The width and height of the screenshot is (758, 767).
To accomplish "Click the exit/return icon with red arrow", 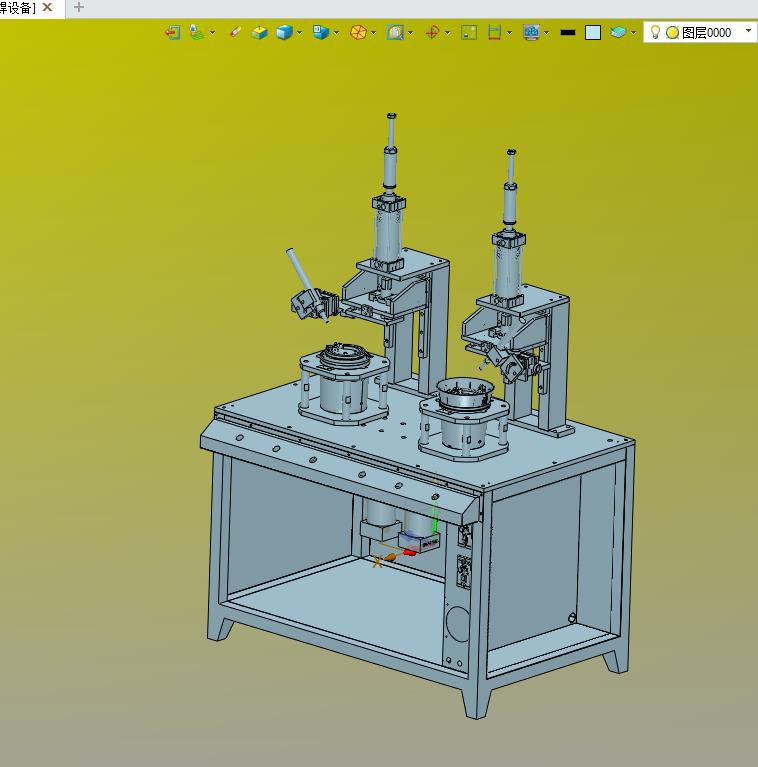I will coord(173,33).
